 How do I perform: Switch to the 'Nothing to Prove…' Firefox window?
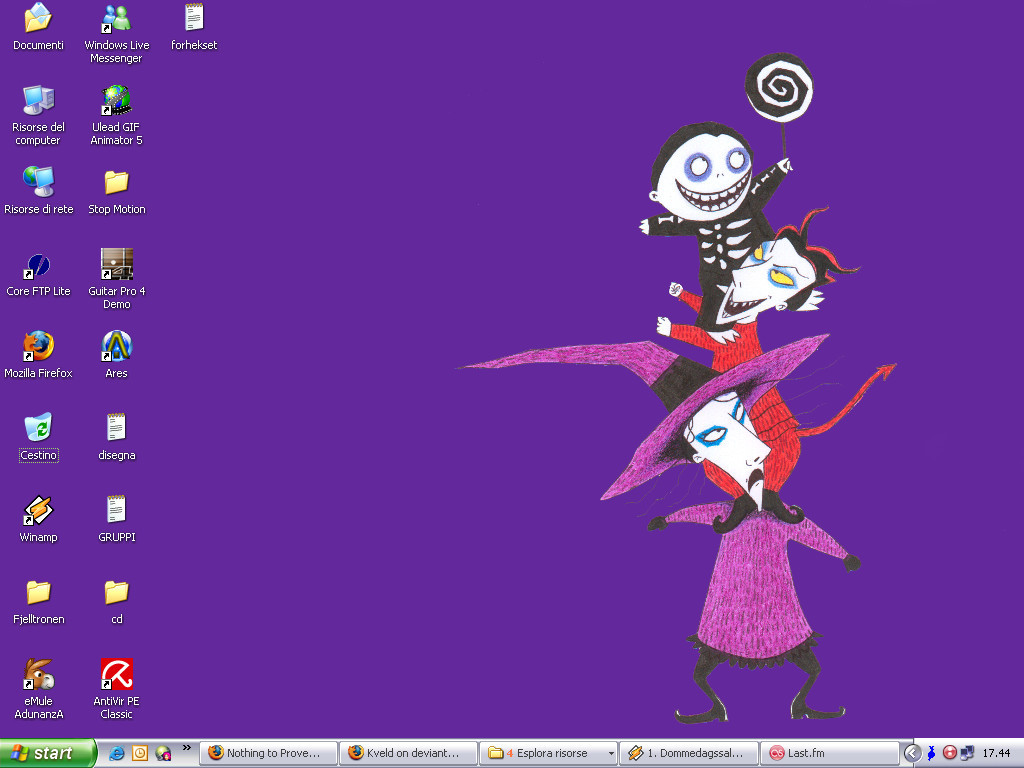[x=268, y=753]
